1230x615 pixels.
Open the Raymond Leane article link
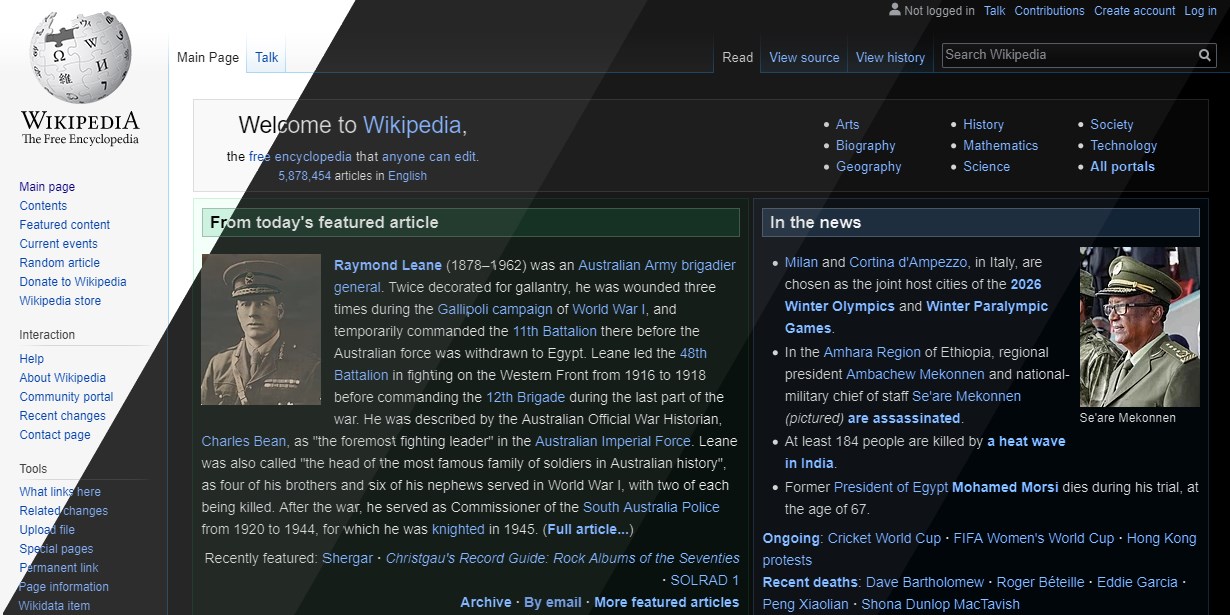pos(388,265)
